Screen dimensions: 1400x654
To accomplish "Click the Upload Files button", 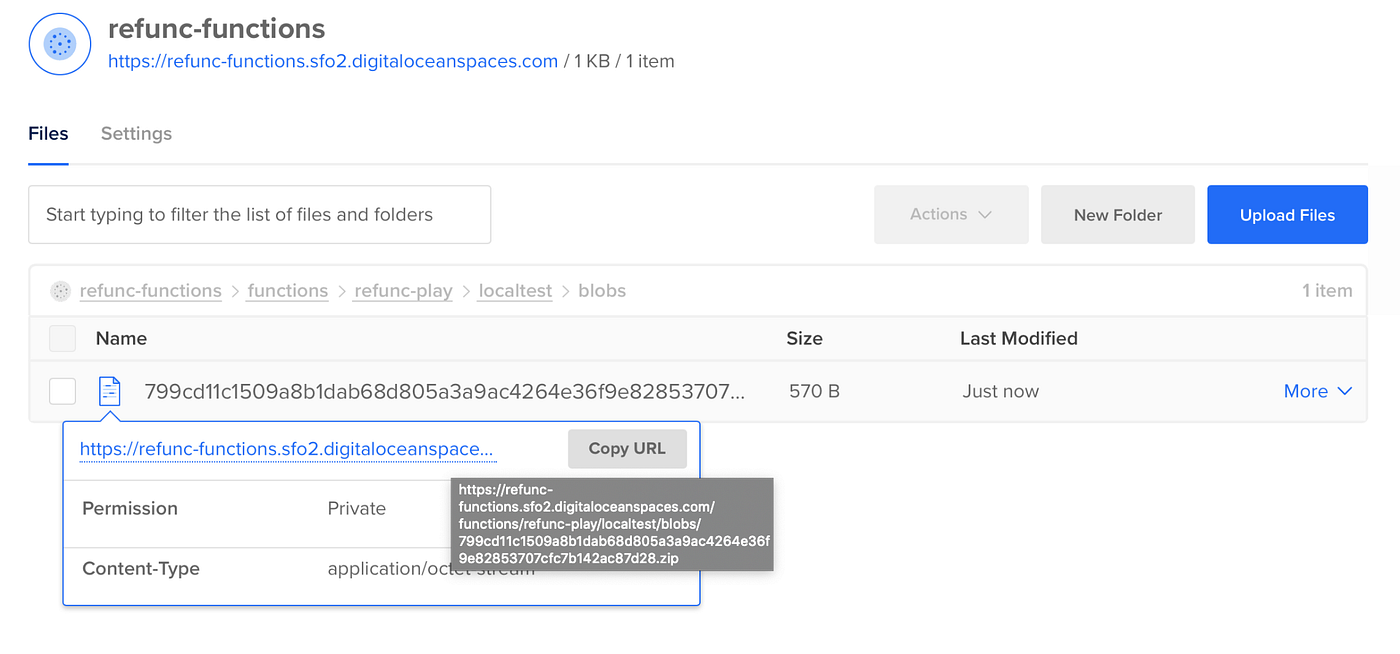I will [x=1287, y=214].
